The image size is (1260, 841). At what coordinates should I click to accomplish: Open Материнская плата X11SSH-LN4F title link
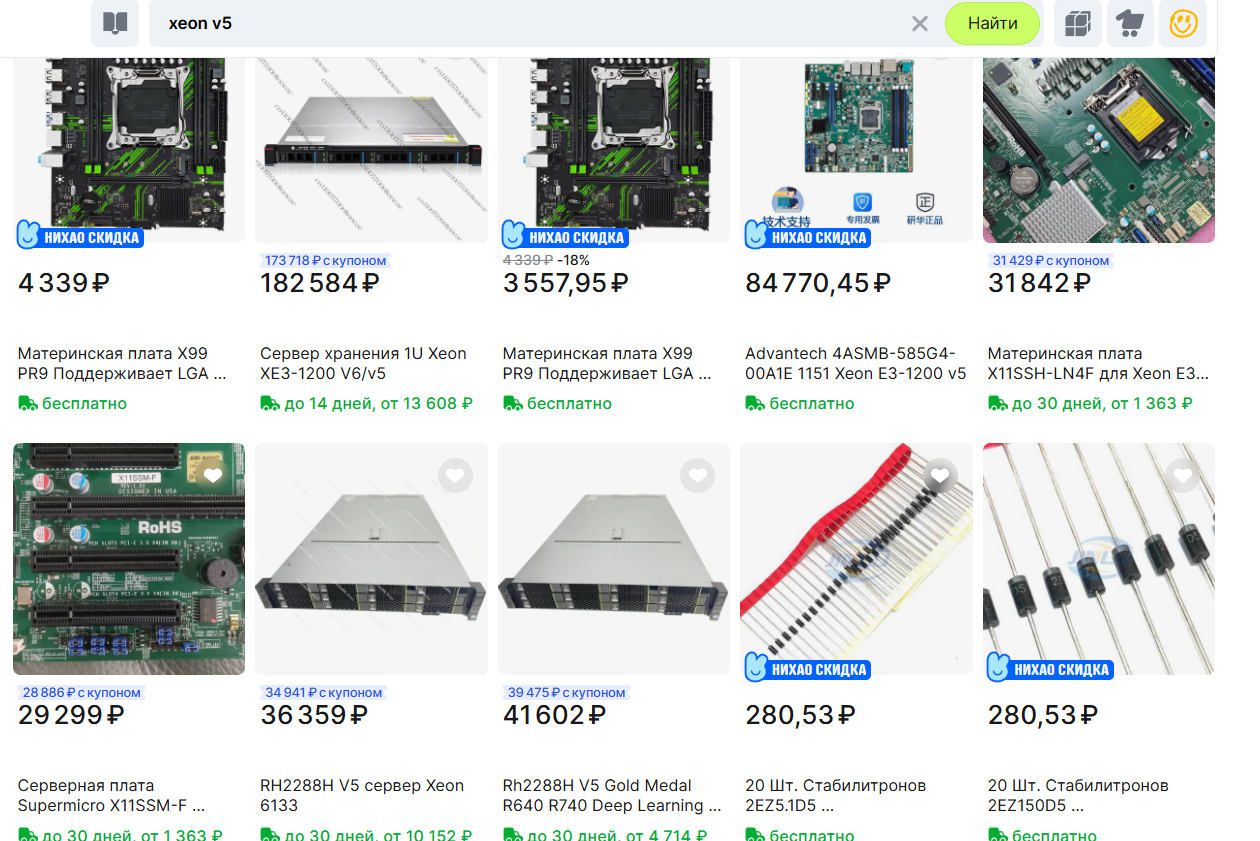click(x=1098, y=363)
